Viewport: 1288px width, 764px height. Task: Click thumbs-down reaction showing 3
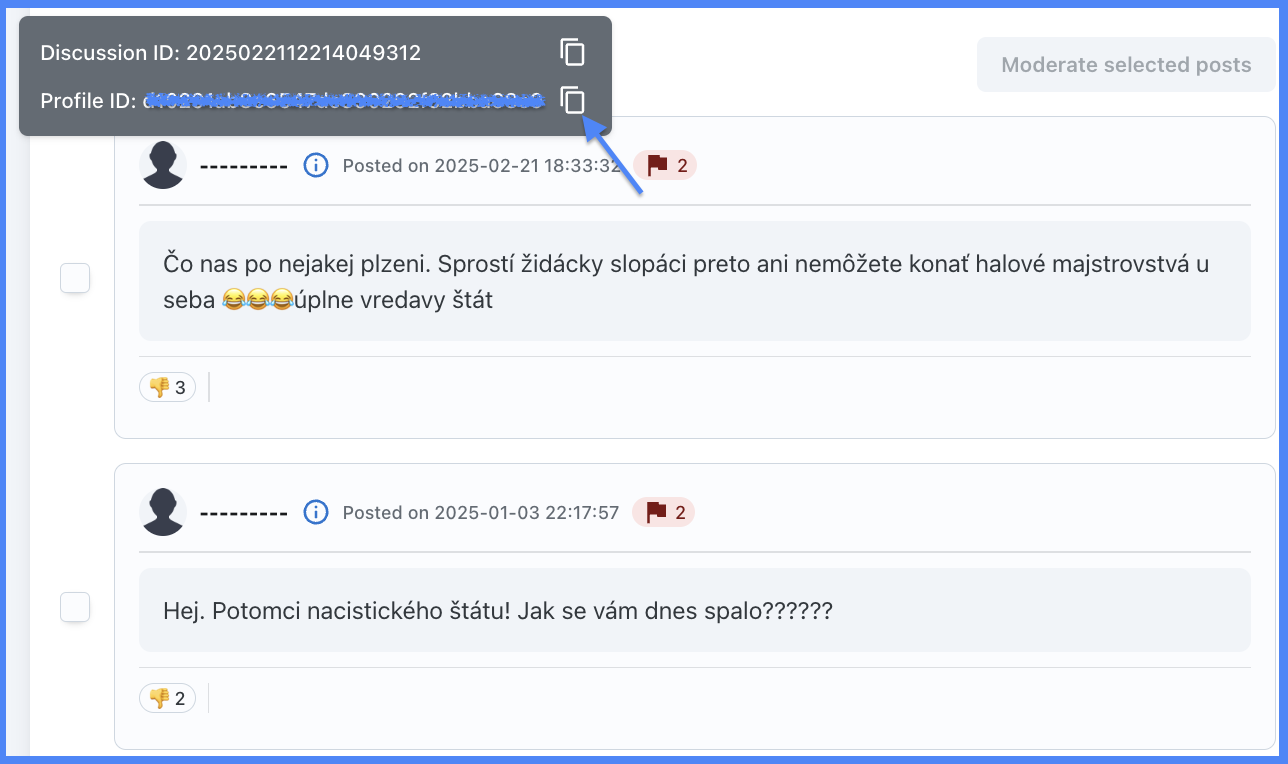(167, 387)
